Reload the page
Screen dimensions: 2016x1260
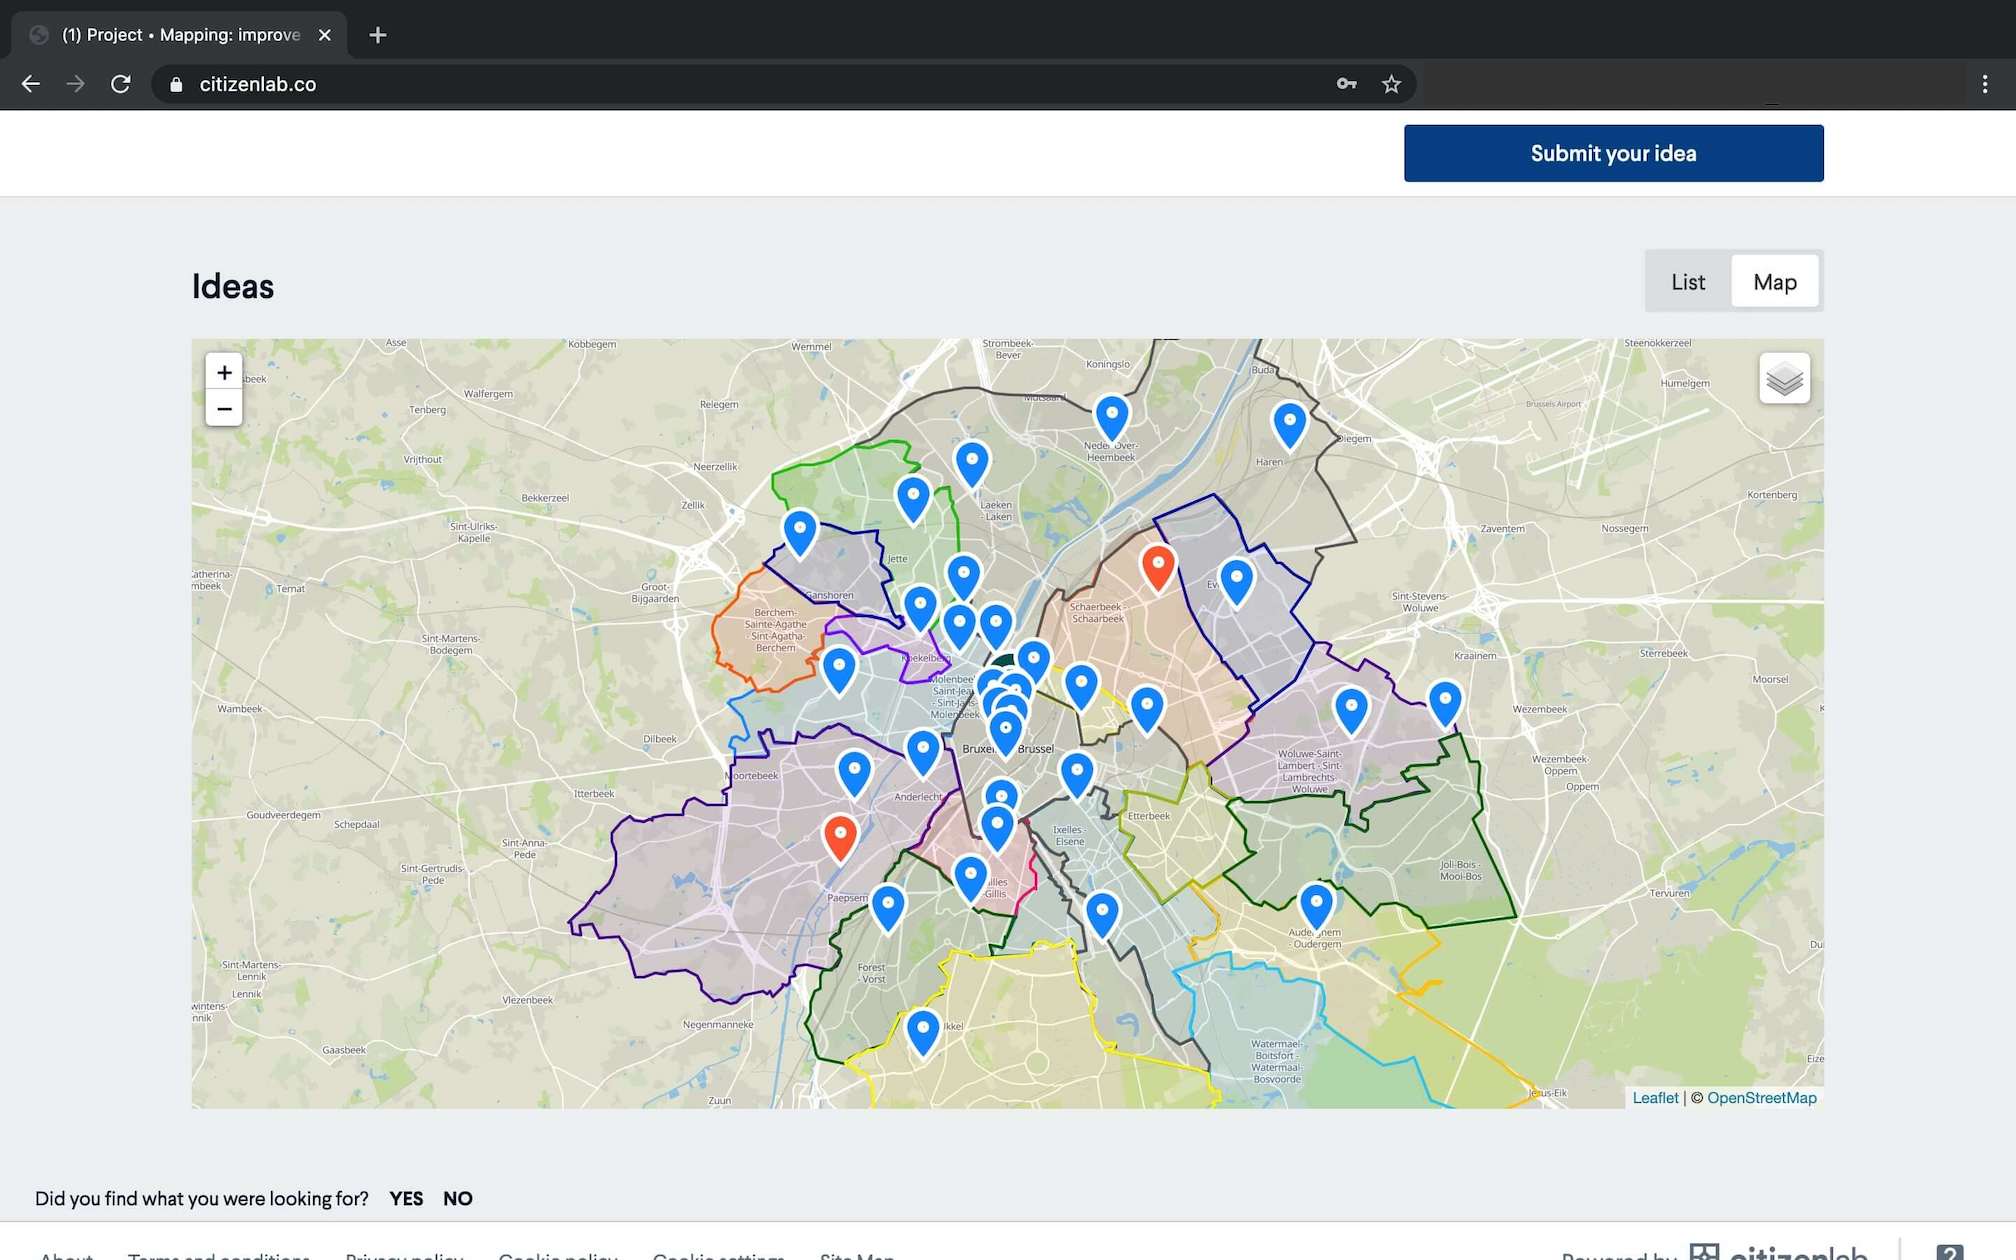point(121,84)
